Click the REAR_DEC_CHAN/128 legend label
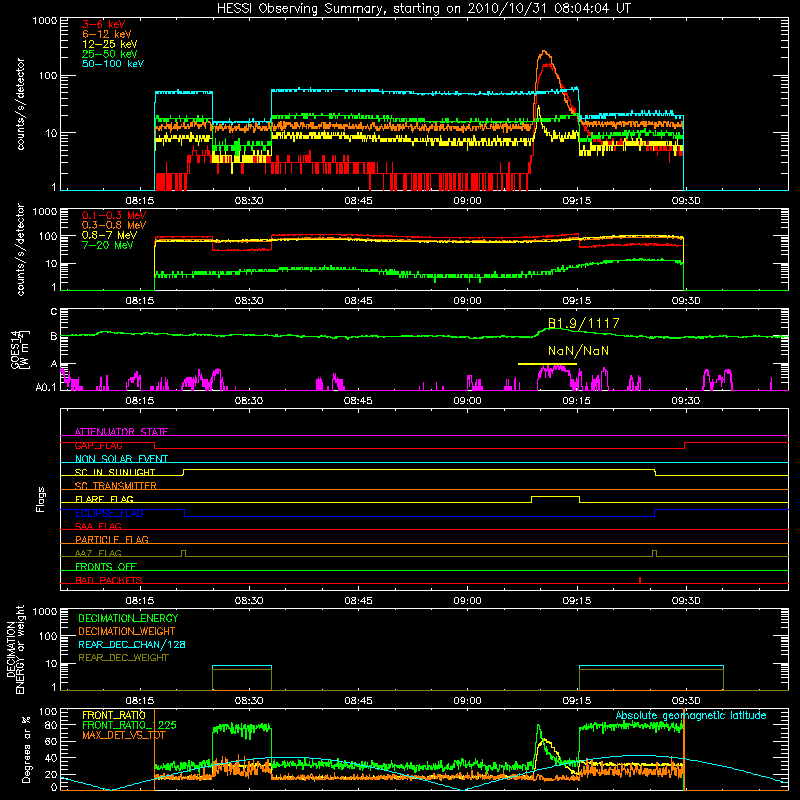This screenshot has height=800, width=800. click(132, 644)
